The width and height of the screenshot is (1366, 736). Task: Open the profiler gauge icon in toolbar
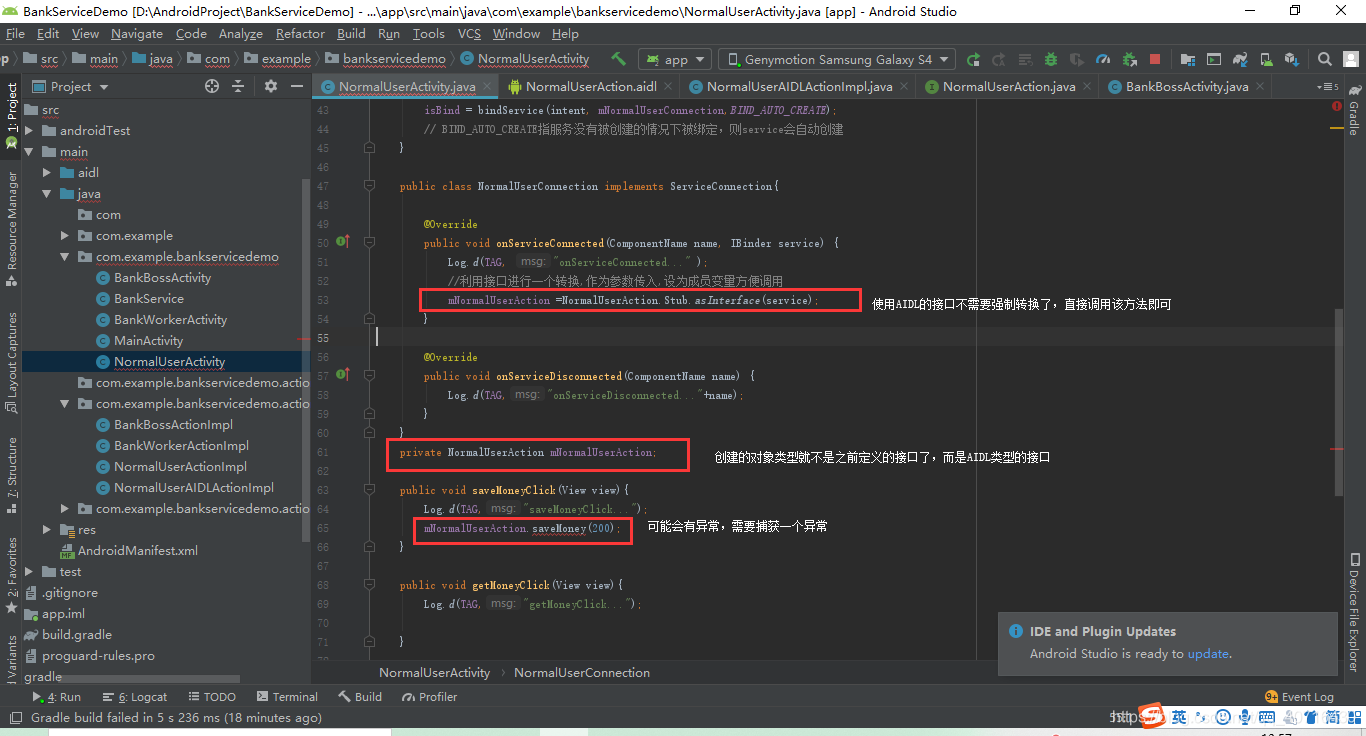(x=1102, y=59)
